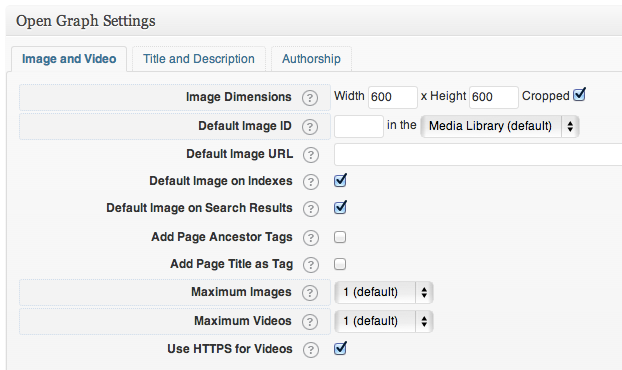Open help icon for Default Image on Indexes
This screenshot has width=622, height=370.
tap(311, 182)
